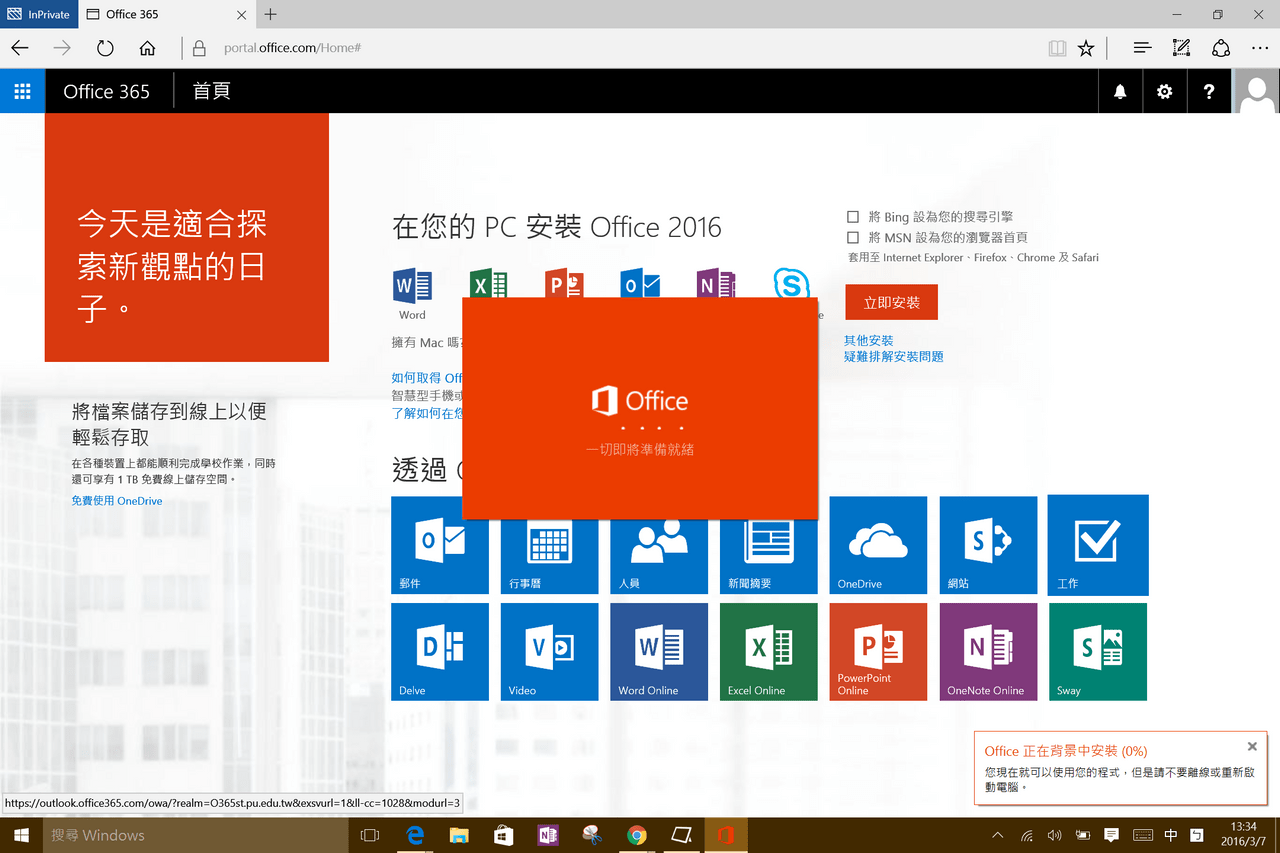Screen dimensions: 1280x853
Task: Open the Action Center notifications icon
Action: coord(1111,835)
